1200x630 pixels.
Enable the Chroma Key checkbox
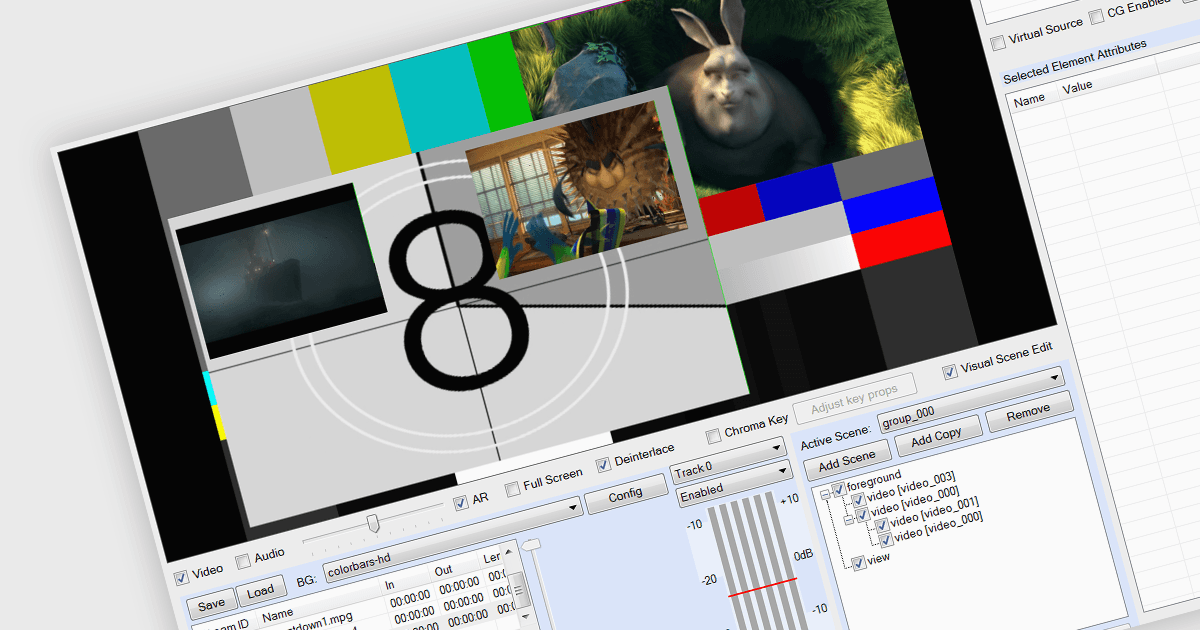[x=713, y=436]
